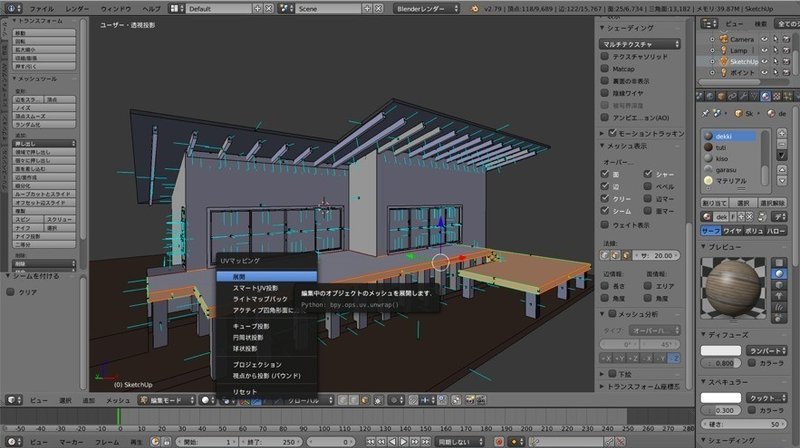
Task: Choose 球状投影 in UV menu
Action: pos(266,349)
